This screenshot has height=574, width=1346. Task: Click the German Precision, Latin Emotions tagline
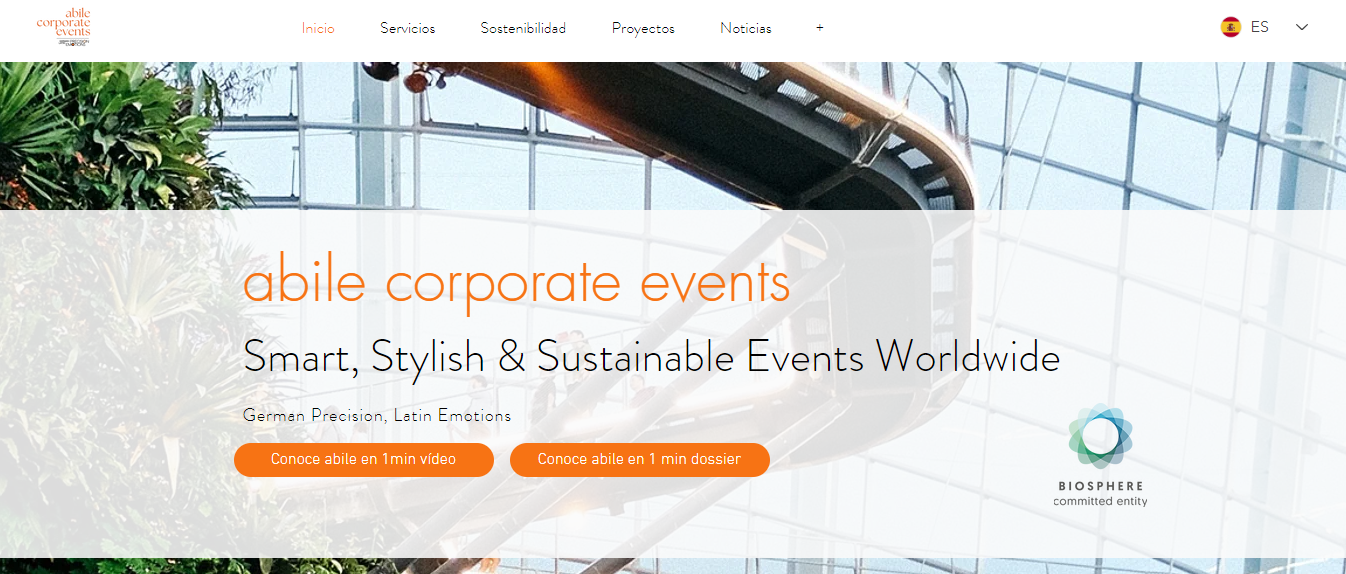(377, 416)
